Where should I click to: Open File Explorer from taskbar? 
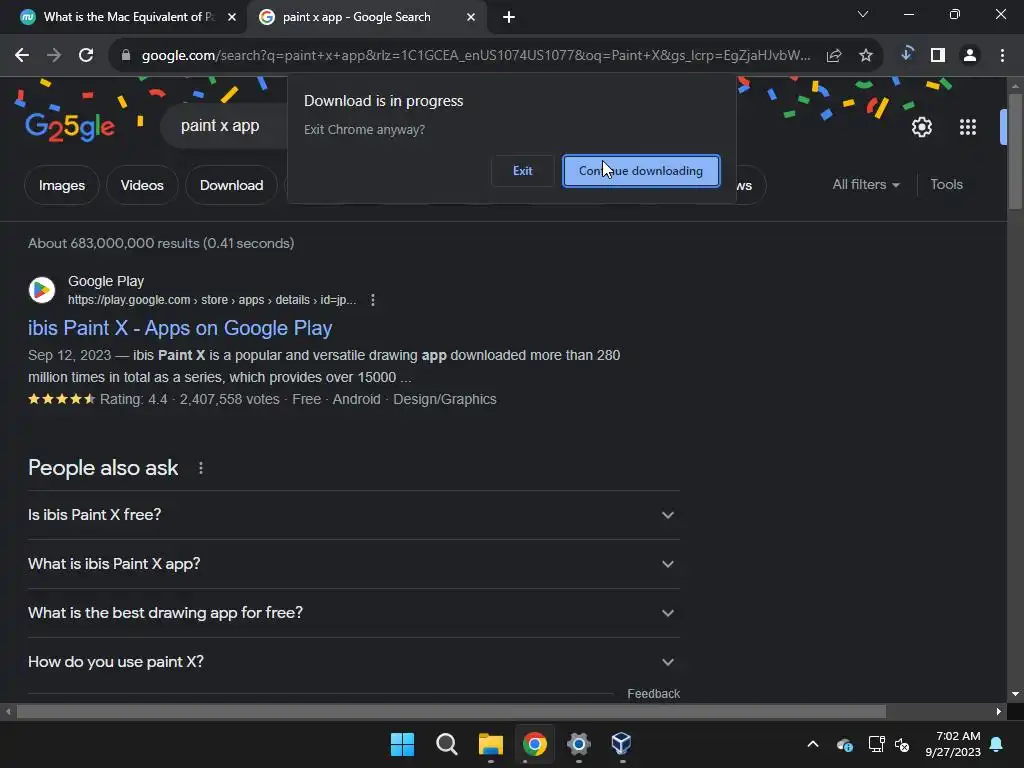pos(490,744)
